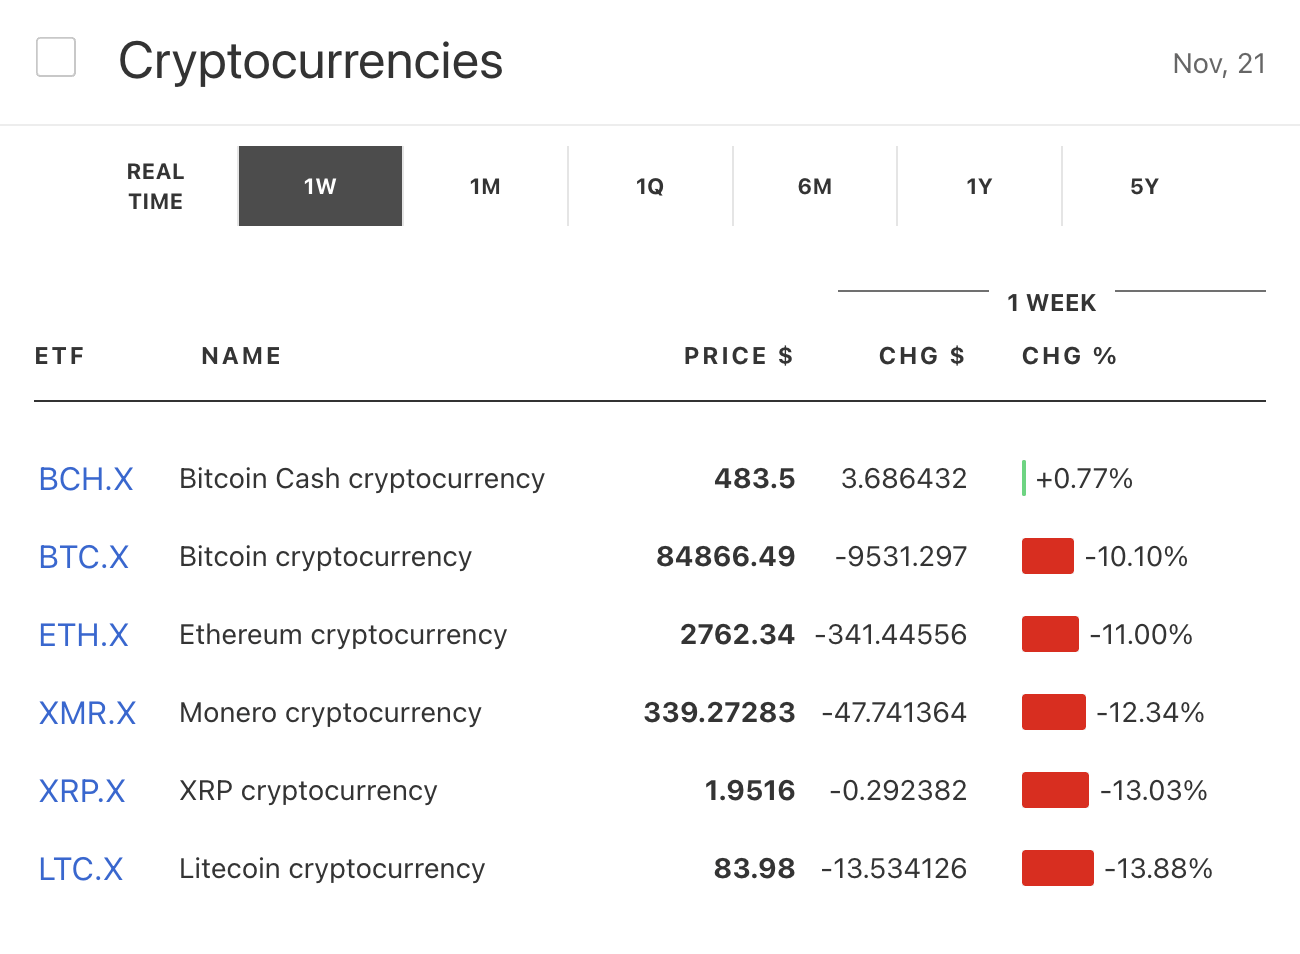Switch to the 1M time range
The height and width of the screenshot is (954, 1300).
tap(485, 187)
